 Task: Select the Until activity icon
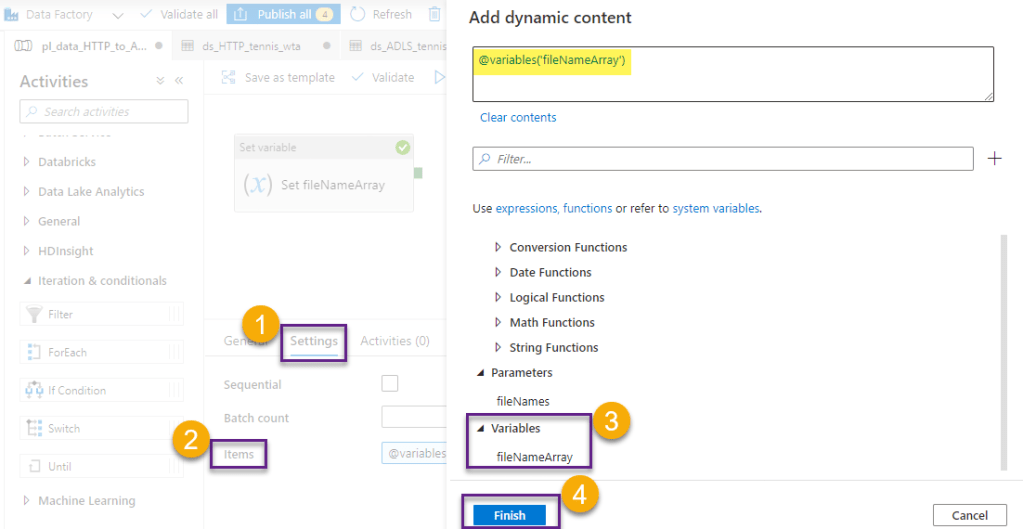coord(32,467)
